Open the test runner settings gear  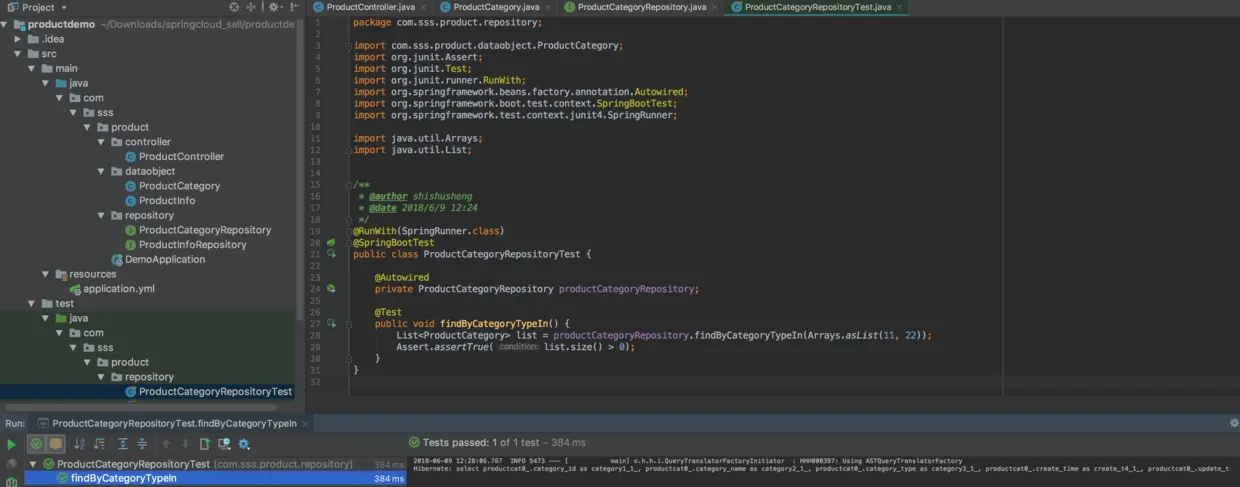click(244, 444)
